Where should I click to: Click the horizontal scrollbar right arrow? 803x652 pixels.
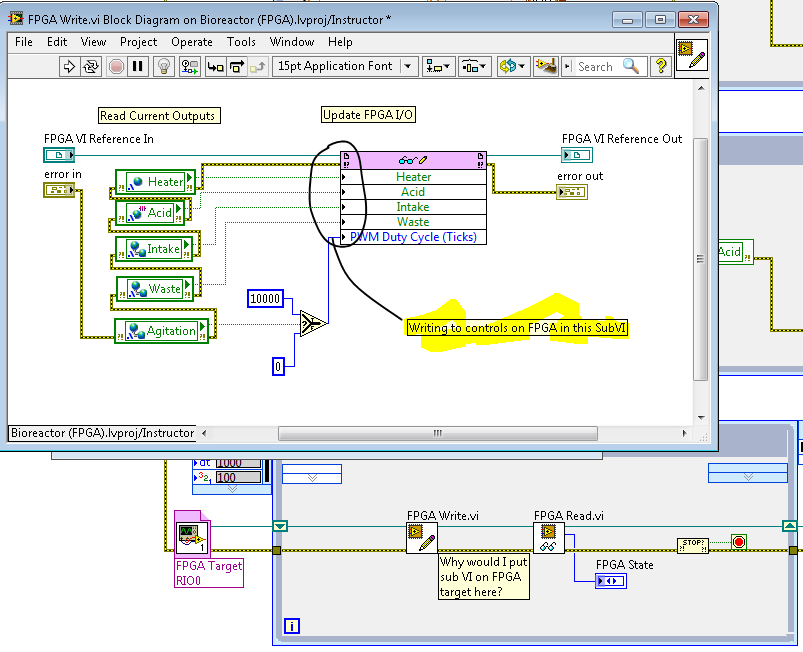[685, 433]
